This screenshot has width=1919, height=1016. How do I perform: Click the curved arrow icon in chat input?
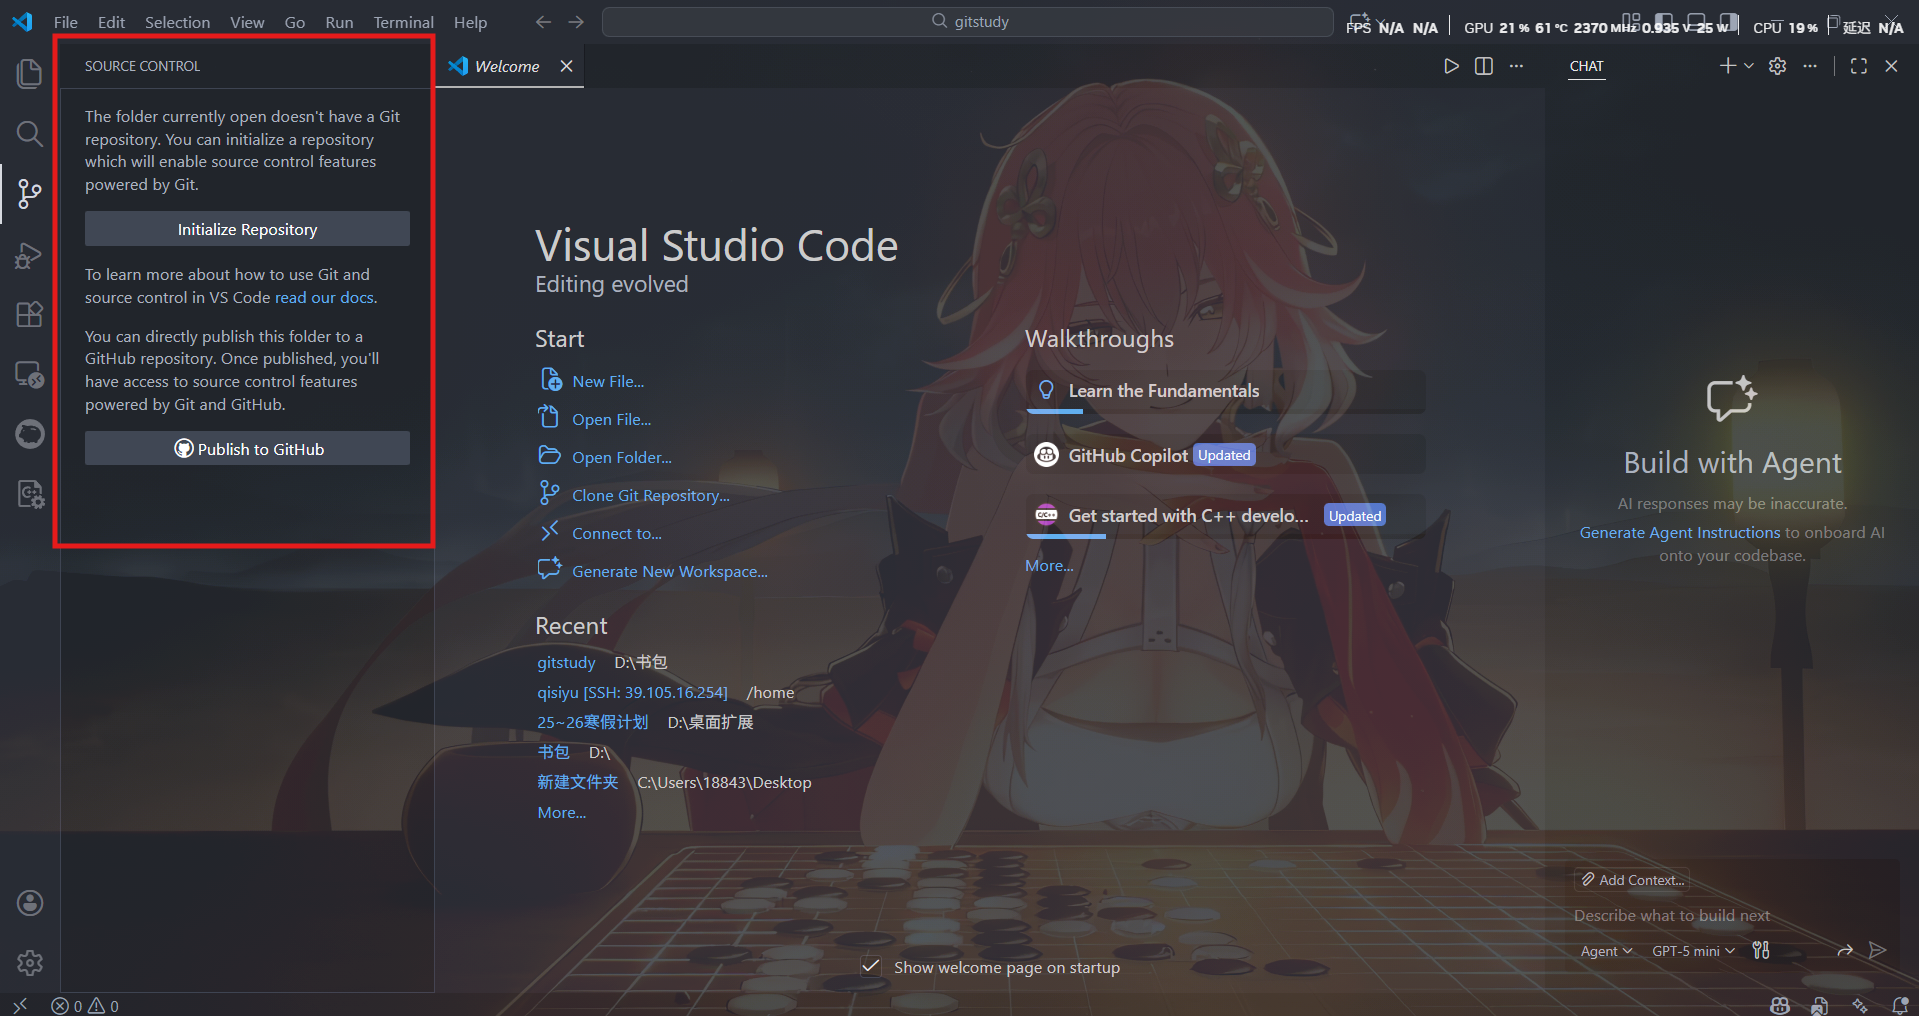(1845, 950)
